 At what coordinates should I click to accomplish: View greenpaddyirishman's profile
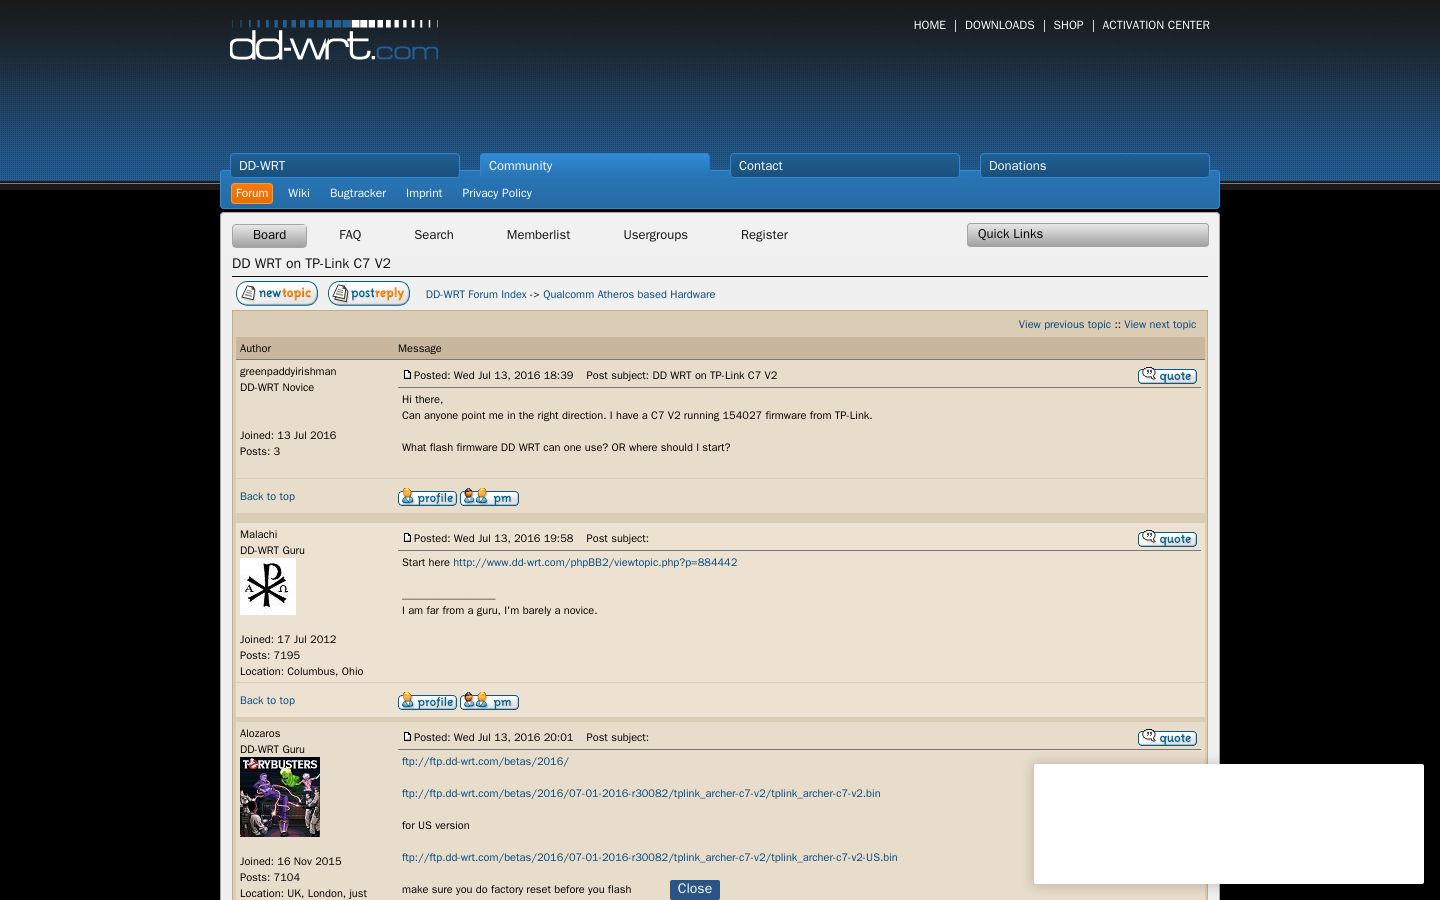427,497
